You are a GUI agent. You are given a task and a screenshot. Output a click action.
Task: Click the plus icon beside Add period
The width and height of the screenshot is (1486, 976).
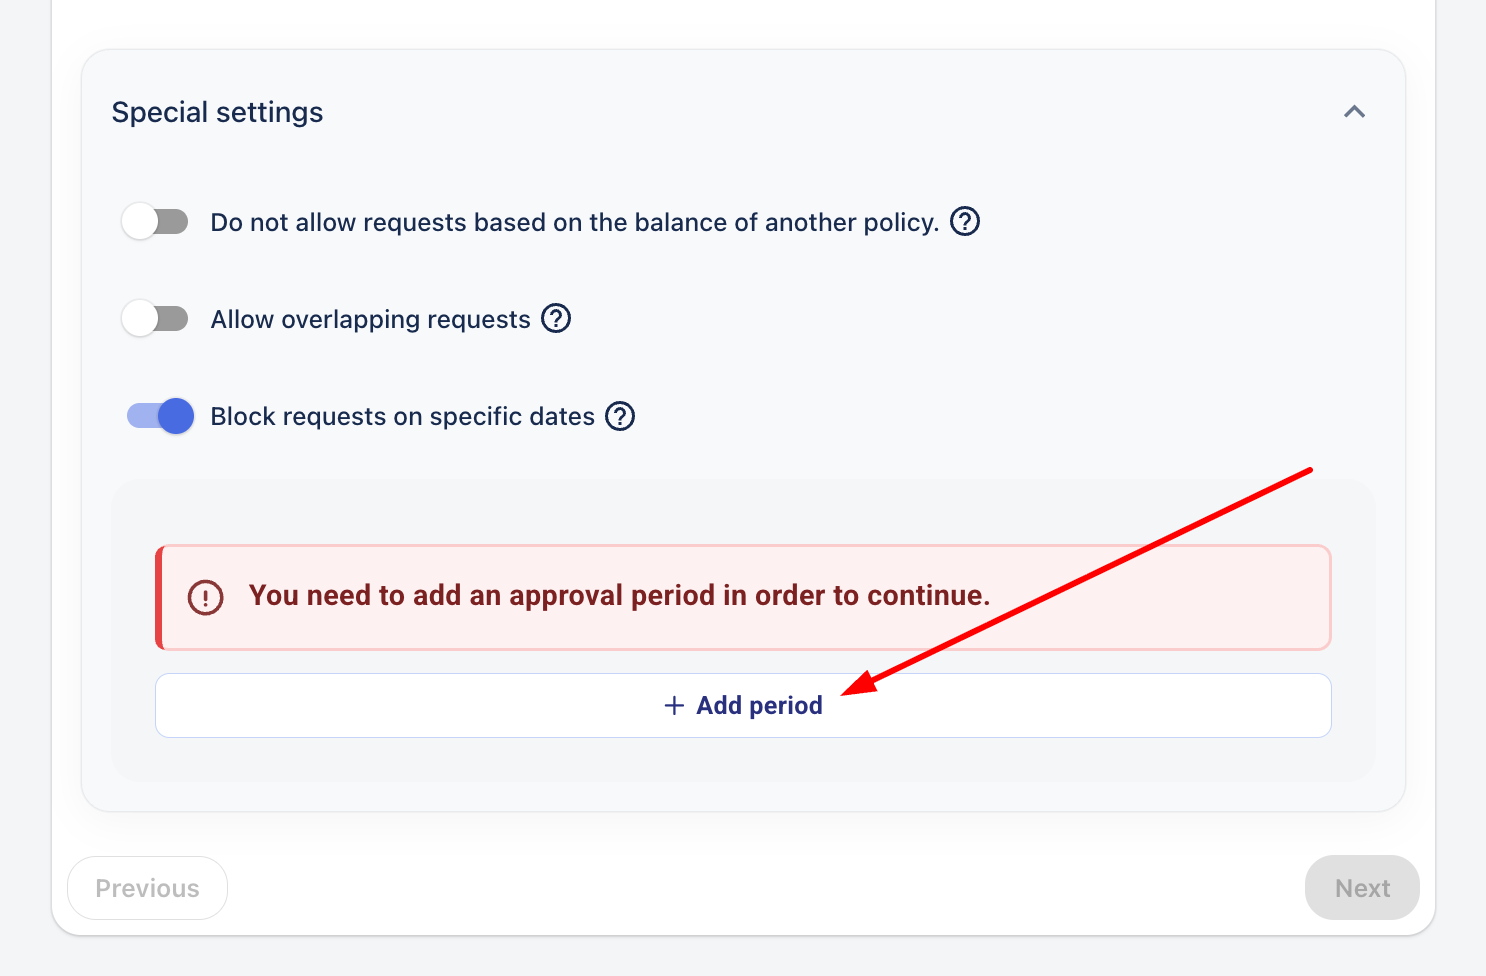point(675,706)
